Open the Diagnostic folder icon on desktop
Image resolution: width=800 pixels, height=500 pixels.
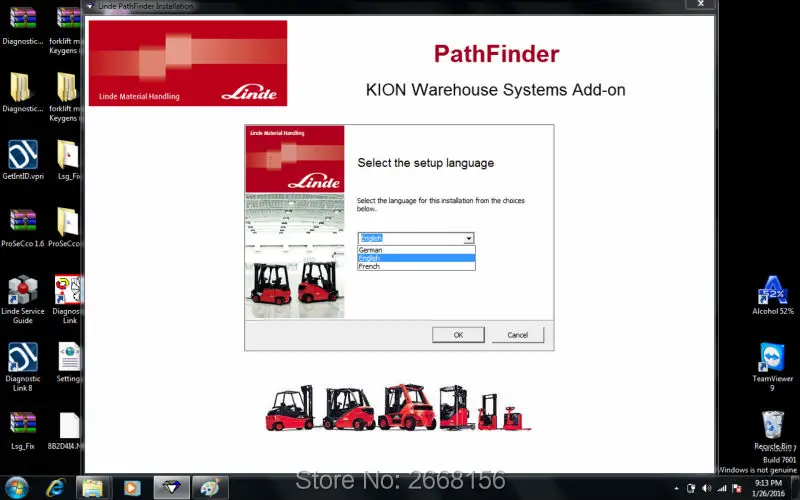(x=22, y=92)
